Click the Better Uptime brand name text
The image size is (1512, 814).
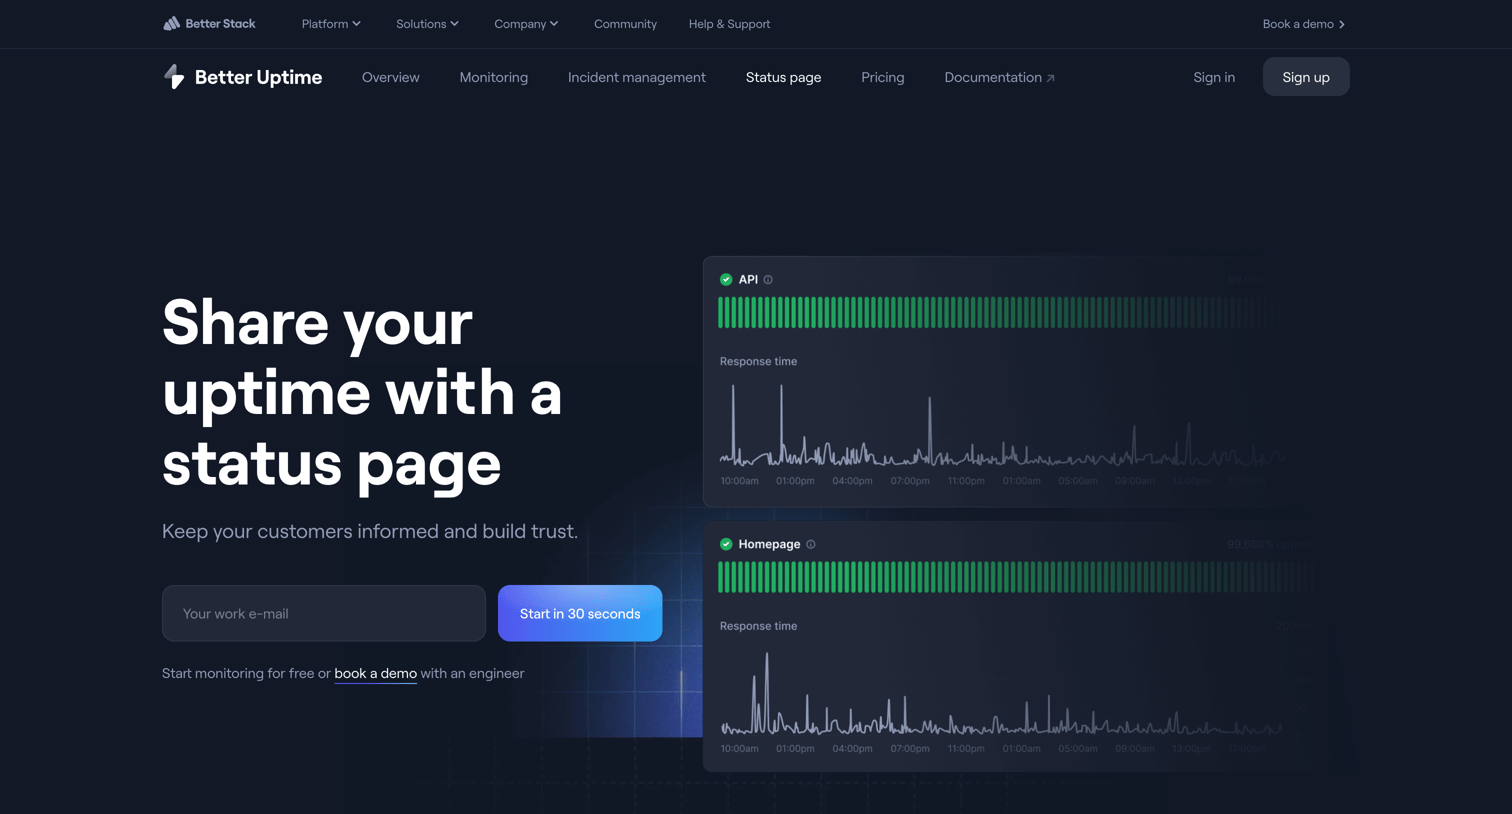258,77
